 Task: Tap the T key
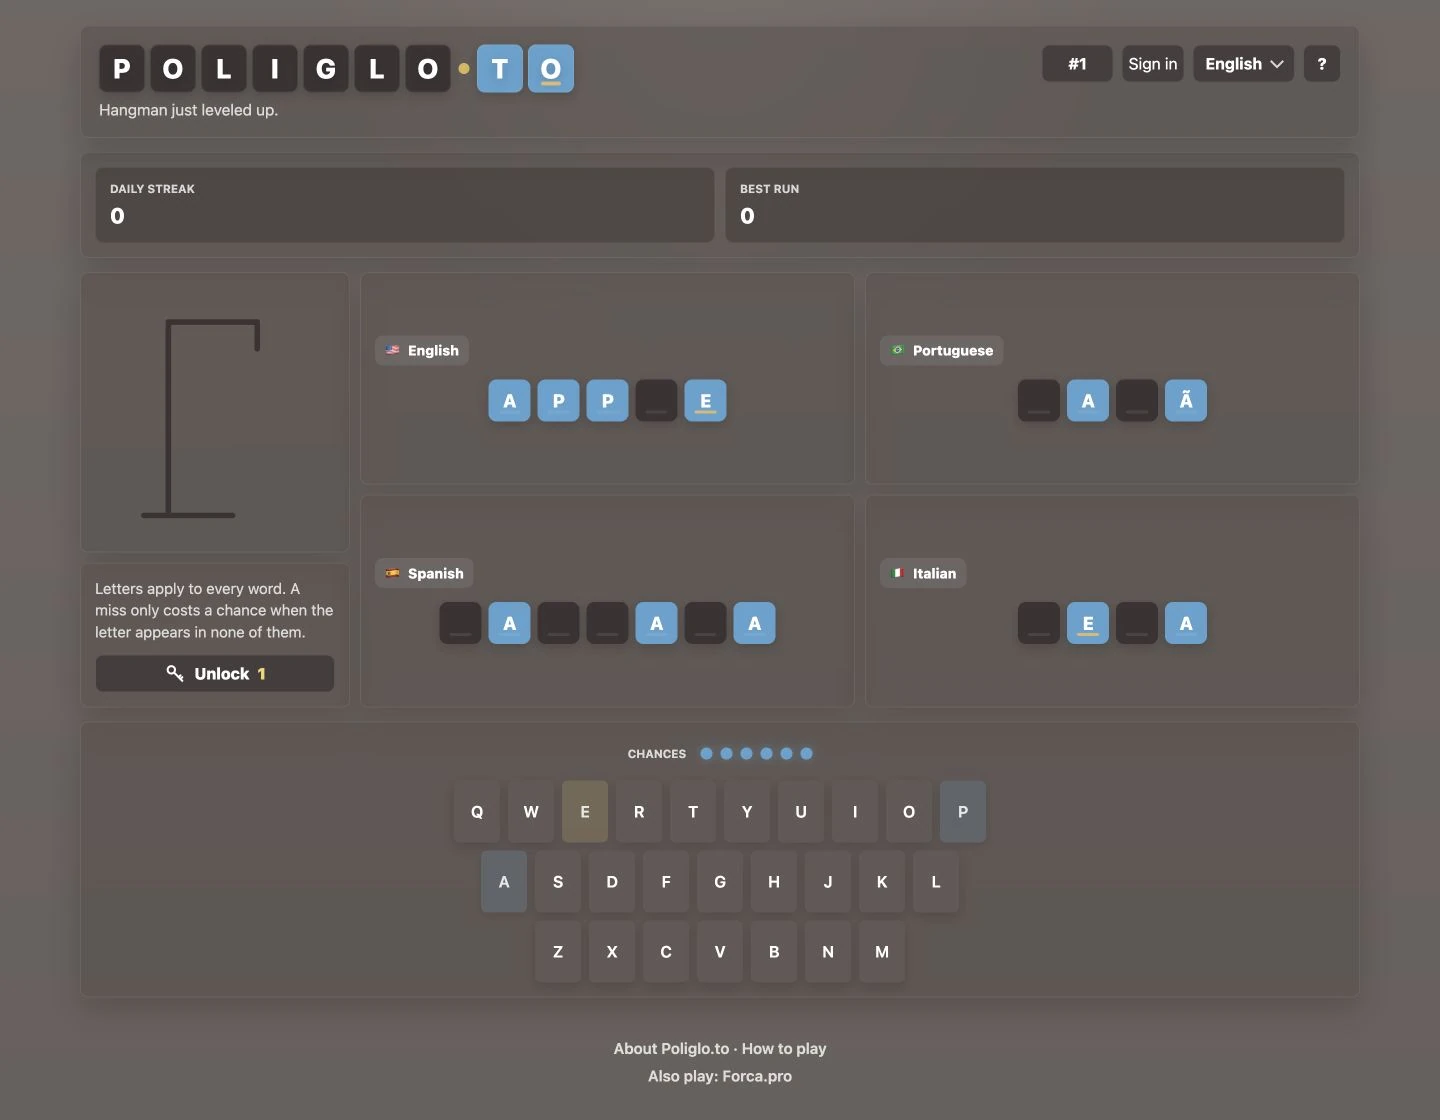(x=693, y=811)
